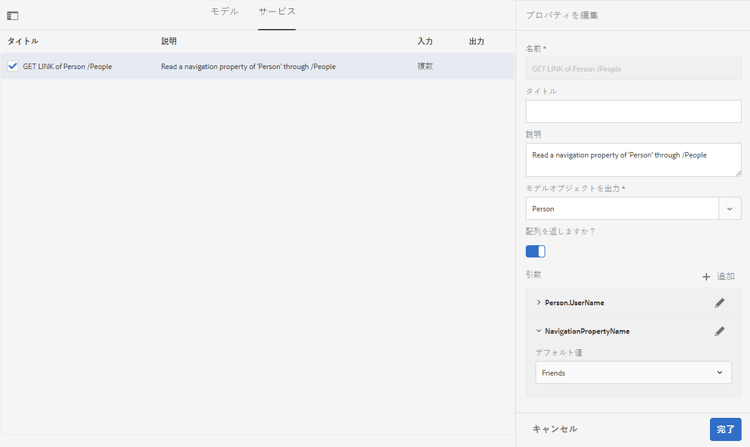Edit the NavigationPropertyName argument with the pencil
This screenshot has width=750, height=447.
point(719,331)
